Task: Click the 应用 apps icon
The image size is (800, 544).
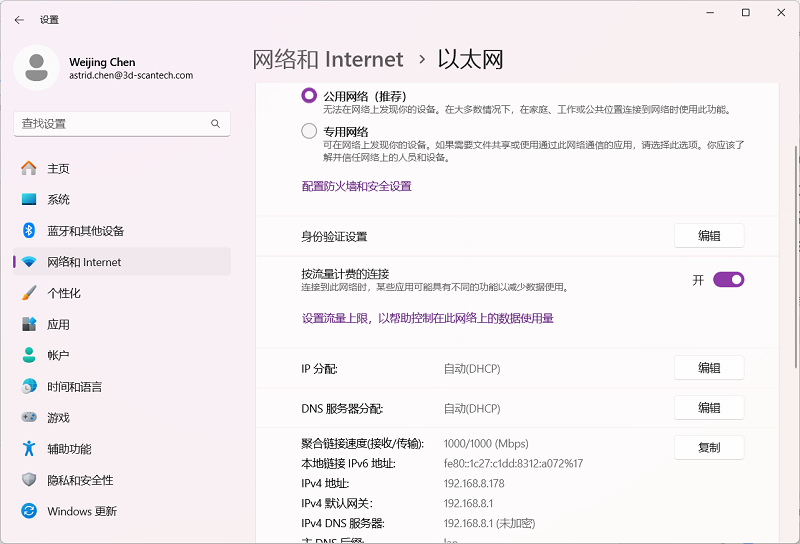Action: click(x=29, y=324)
